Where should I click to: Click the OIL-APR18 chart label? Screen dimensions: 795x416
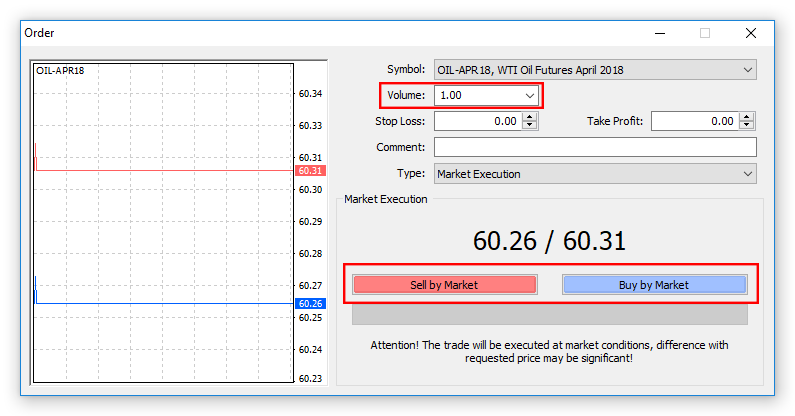click(x=60, y=71)
